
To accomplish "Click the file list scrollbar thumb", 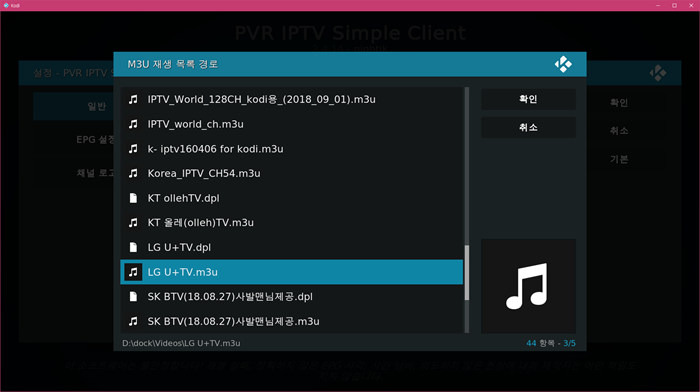I will coord(467,273).
